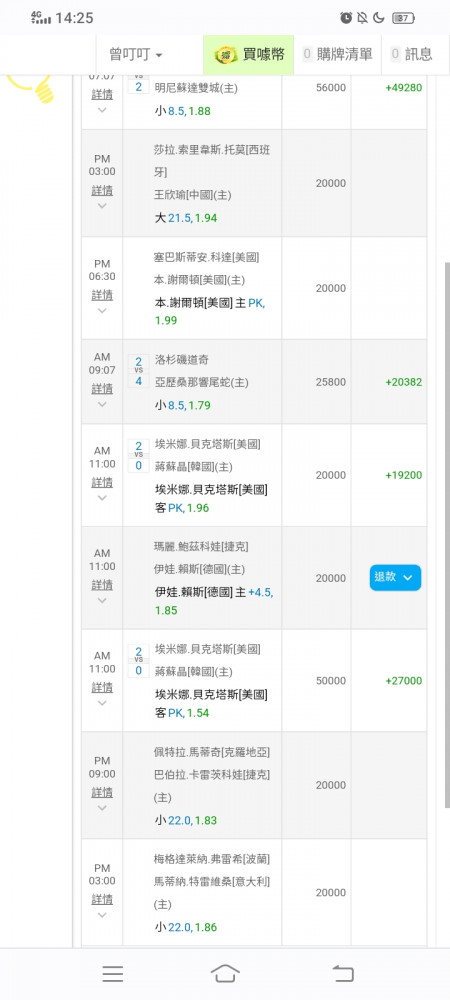450x1000 pixels.
Task: Tap the 2 vs 0 score badge at odds 1.96
Action: (138, 455)
